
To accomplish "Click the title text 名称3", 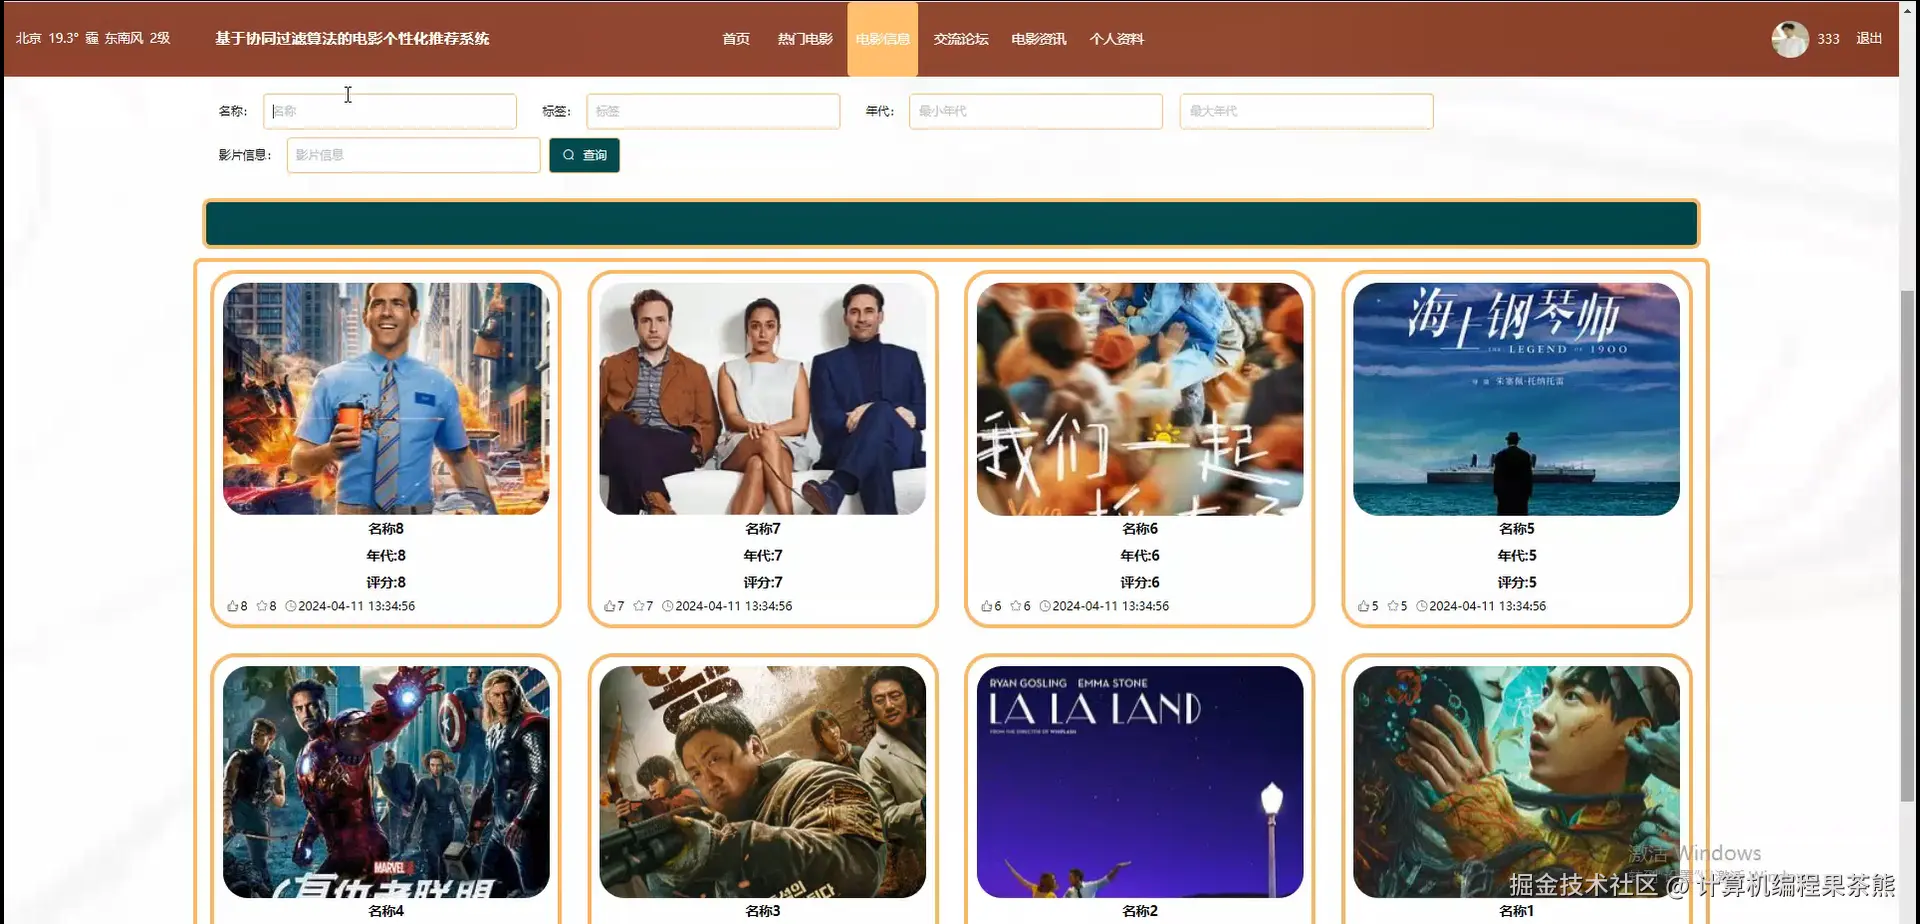I will click(x=763, y=911).
